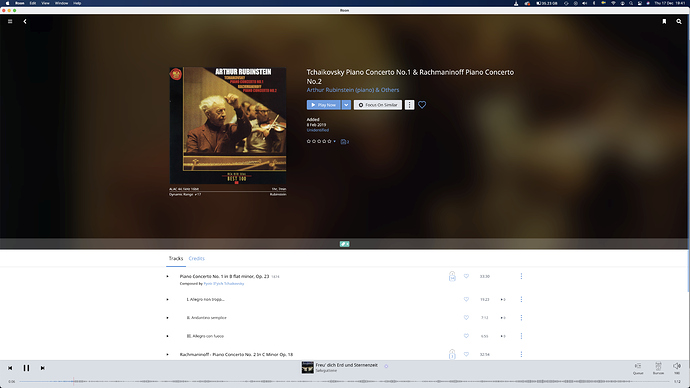
Task: Click signal path dot beside now-playing title
Action: [x=386, y=366]
